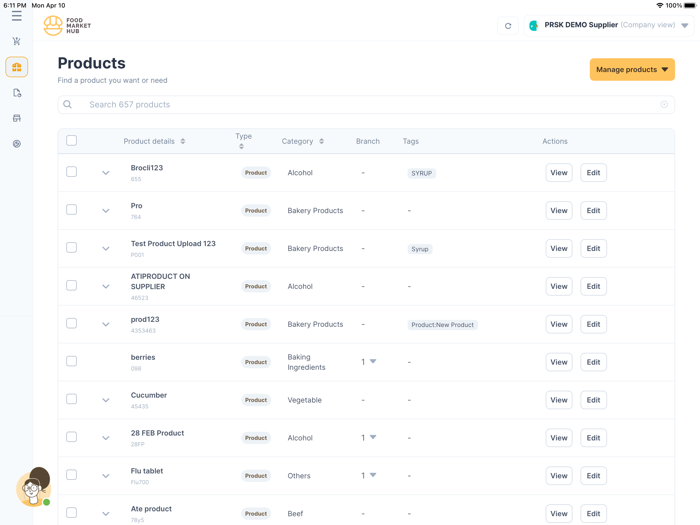Screen dimensions: 700x525
Task: Click the PRSK DEMO Supplier company icon
Action: [533, 25]
